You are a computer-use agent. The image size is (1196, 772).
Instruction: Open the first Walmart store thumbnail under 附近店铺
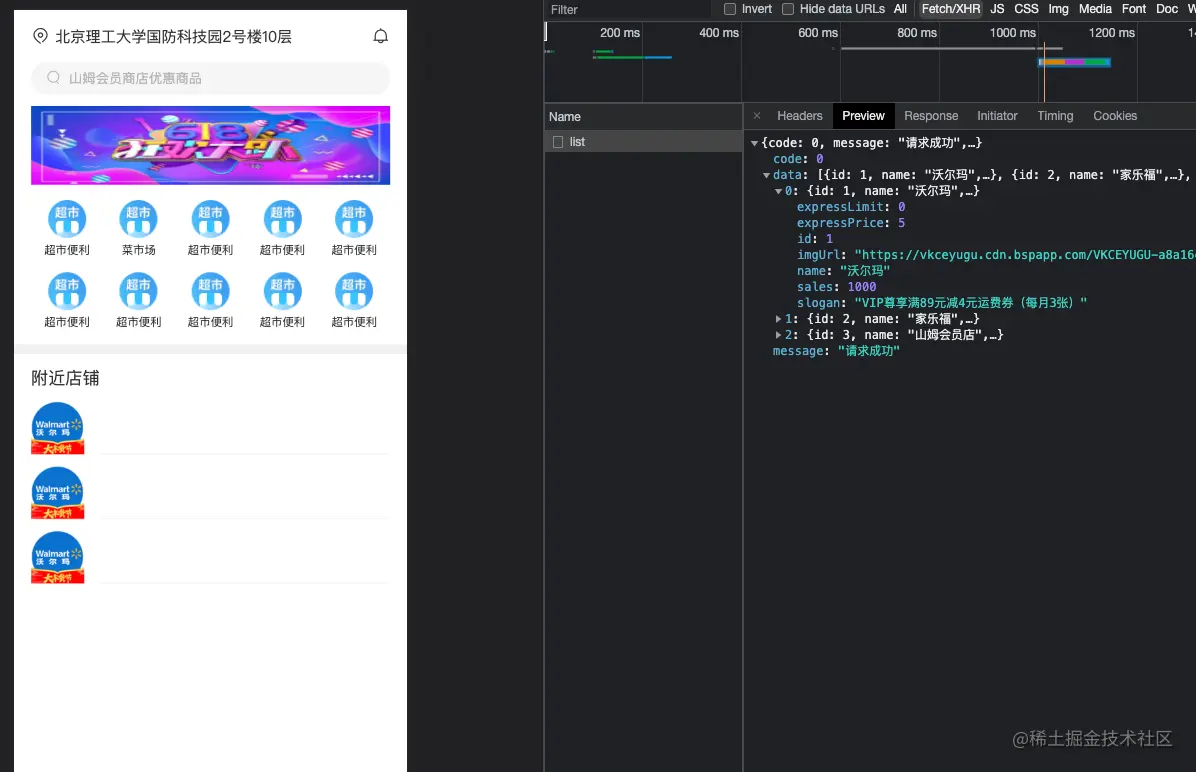[57, 428]
